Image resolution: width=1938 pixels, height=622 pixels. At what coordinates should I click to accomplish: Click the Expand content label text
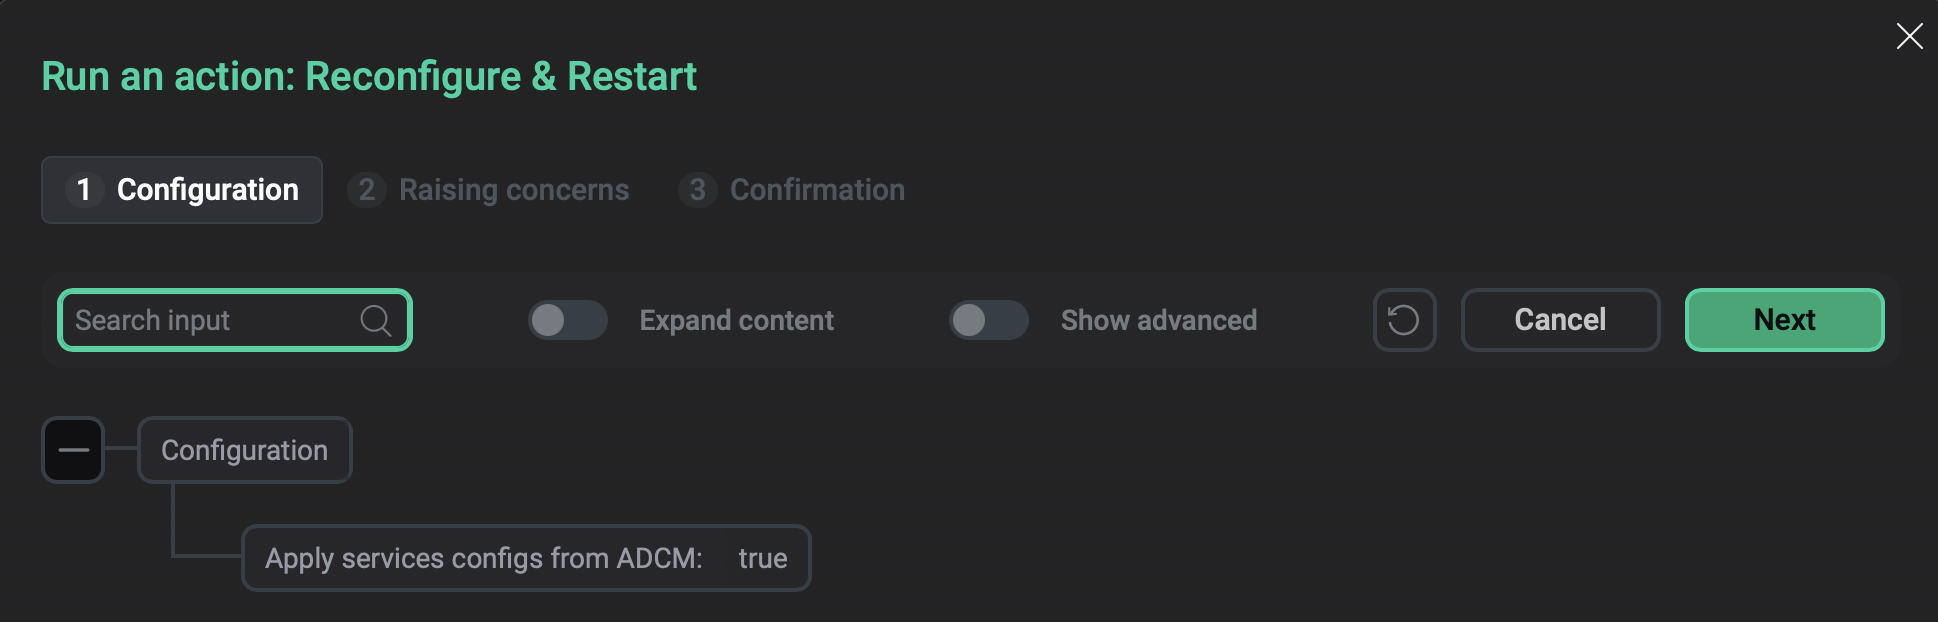tap(736, 320)
